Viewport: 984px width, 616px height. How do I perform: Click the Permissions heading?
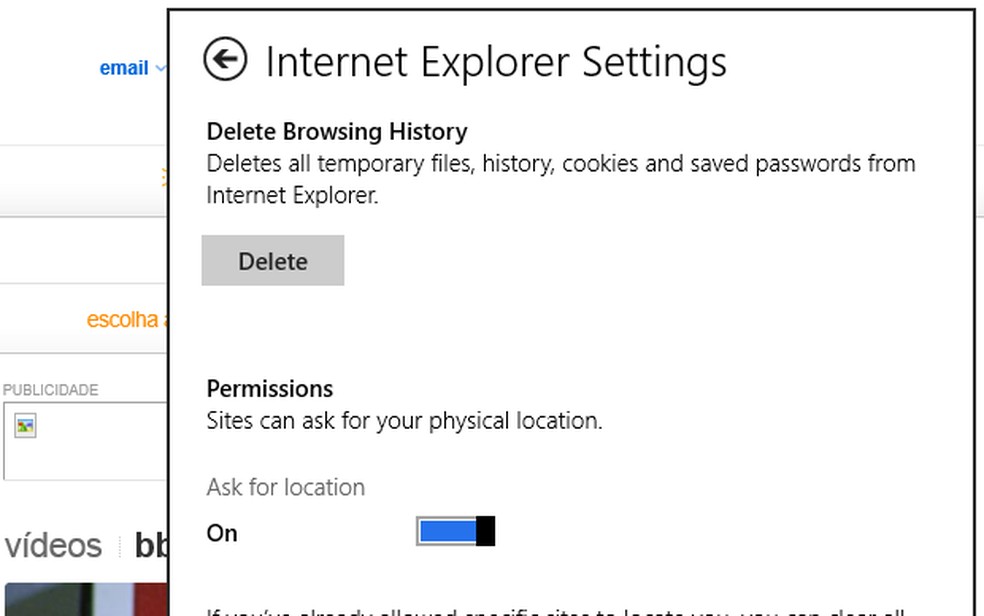point(270,388)
